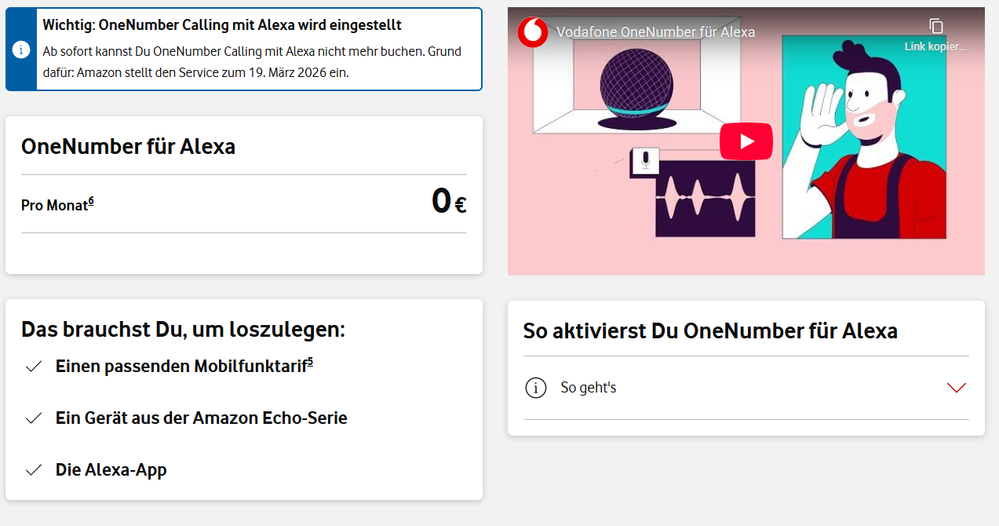Open footnote 5 after 'Mobilfunktarif'
Screen dimensions: 999x526
[x=310, y=362]
